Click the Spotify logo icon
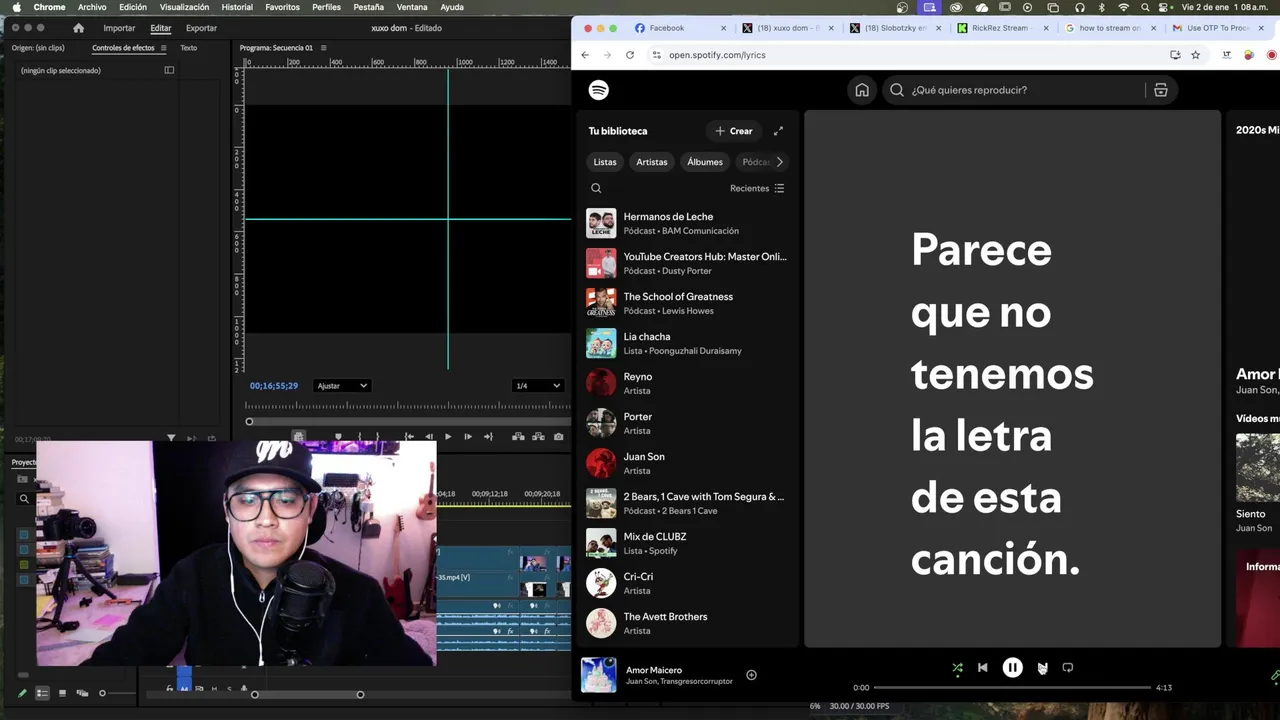Viewport: 1280px width, 720px height. [x=598, y=90]
